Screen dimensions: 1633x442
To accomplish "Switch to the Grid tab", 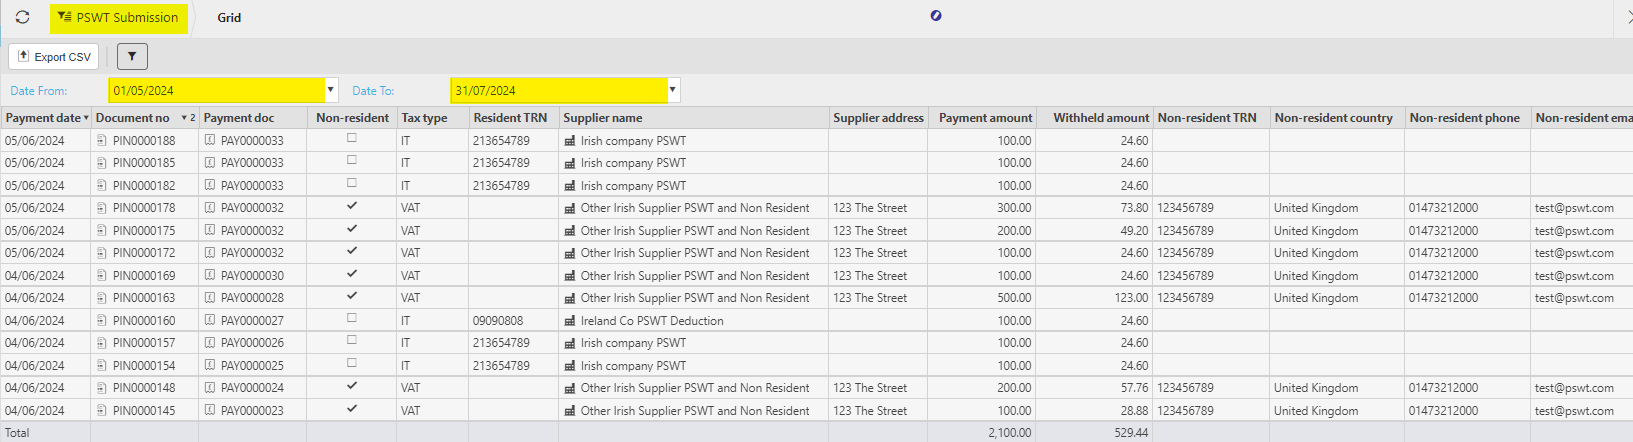I will tap(229, 17).
